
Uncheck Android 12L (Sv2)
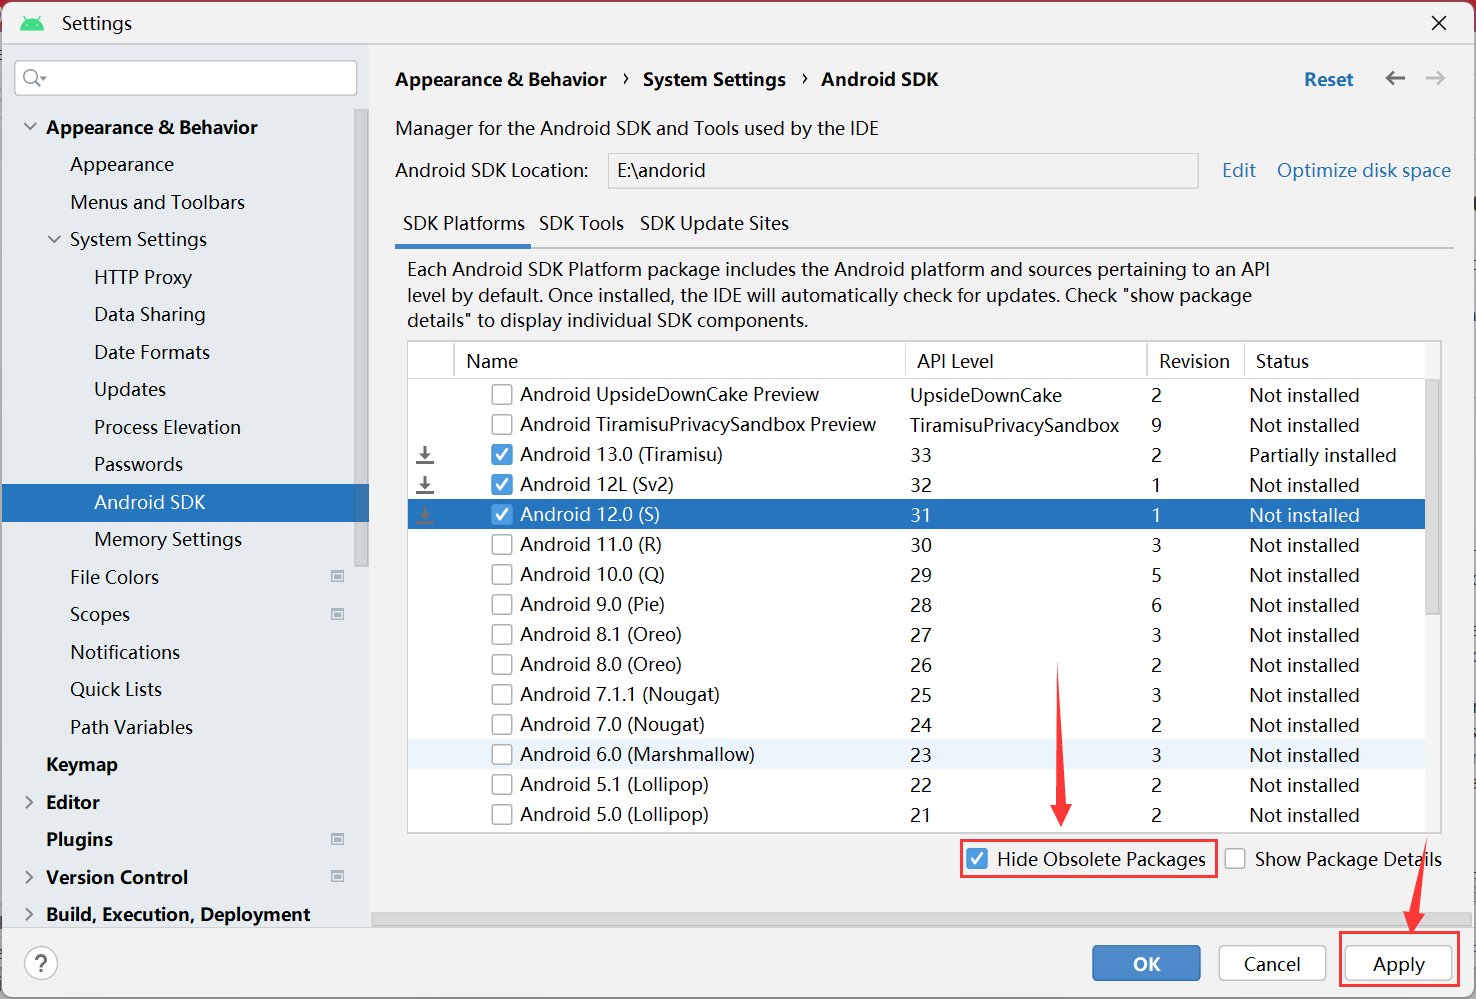(x=502, y=485)
